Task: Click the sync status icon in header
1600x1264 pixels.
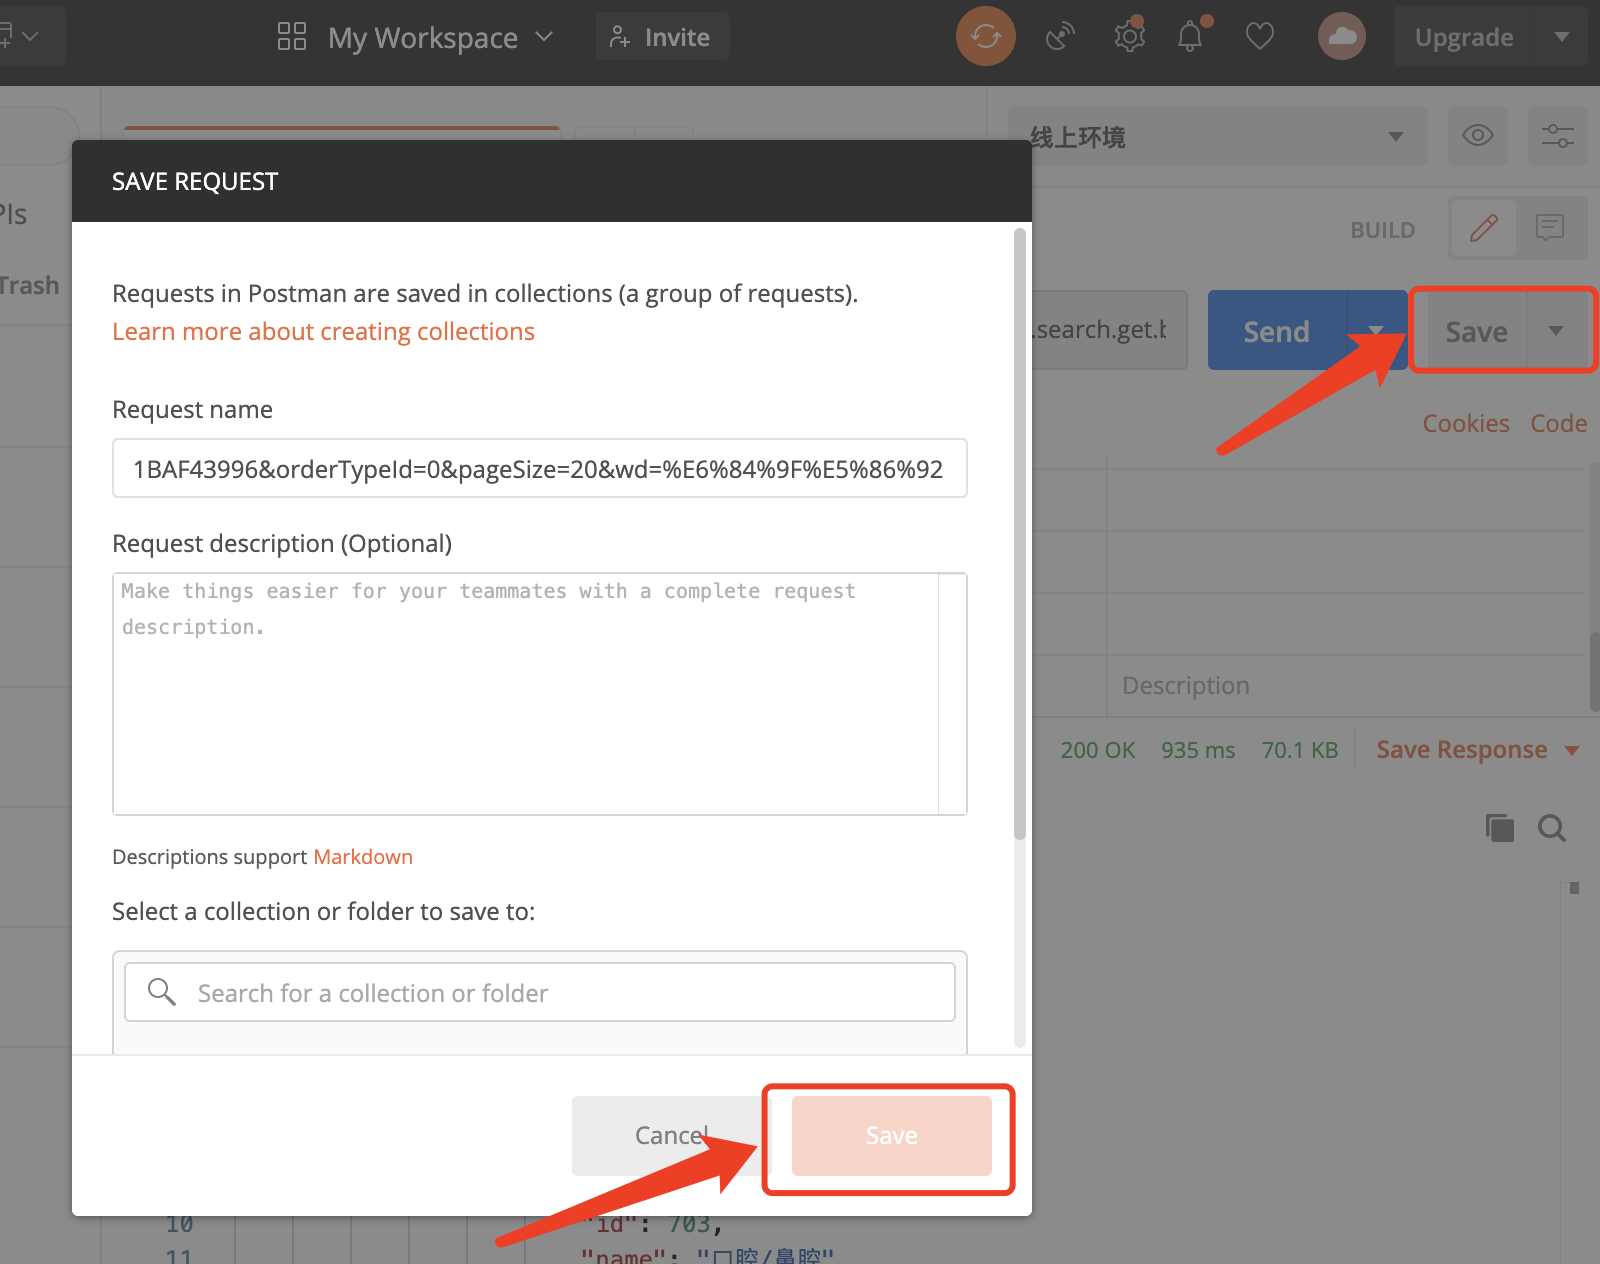Action: 986,37
